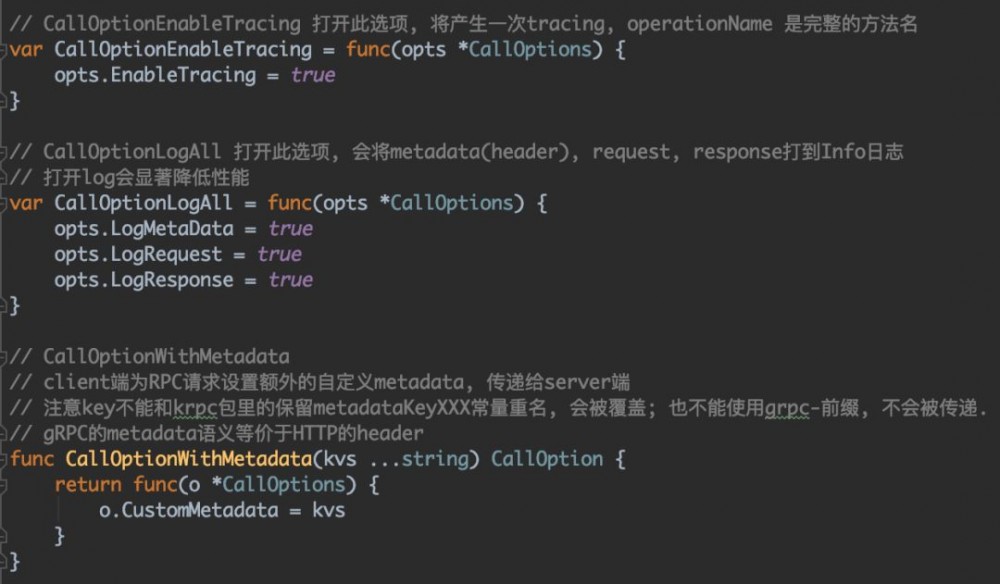Click the string type after the ellipsis
The width and height of the screenshot is (1000, 584).
click(436, 459)
